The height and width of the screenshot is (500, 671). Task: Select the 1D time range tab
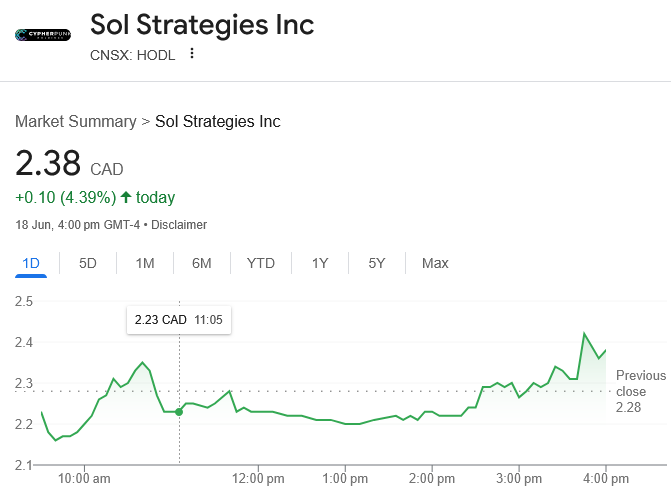(x=31, y=263)
